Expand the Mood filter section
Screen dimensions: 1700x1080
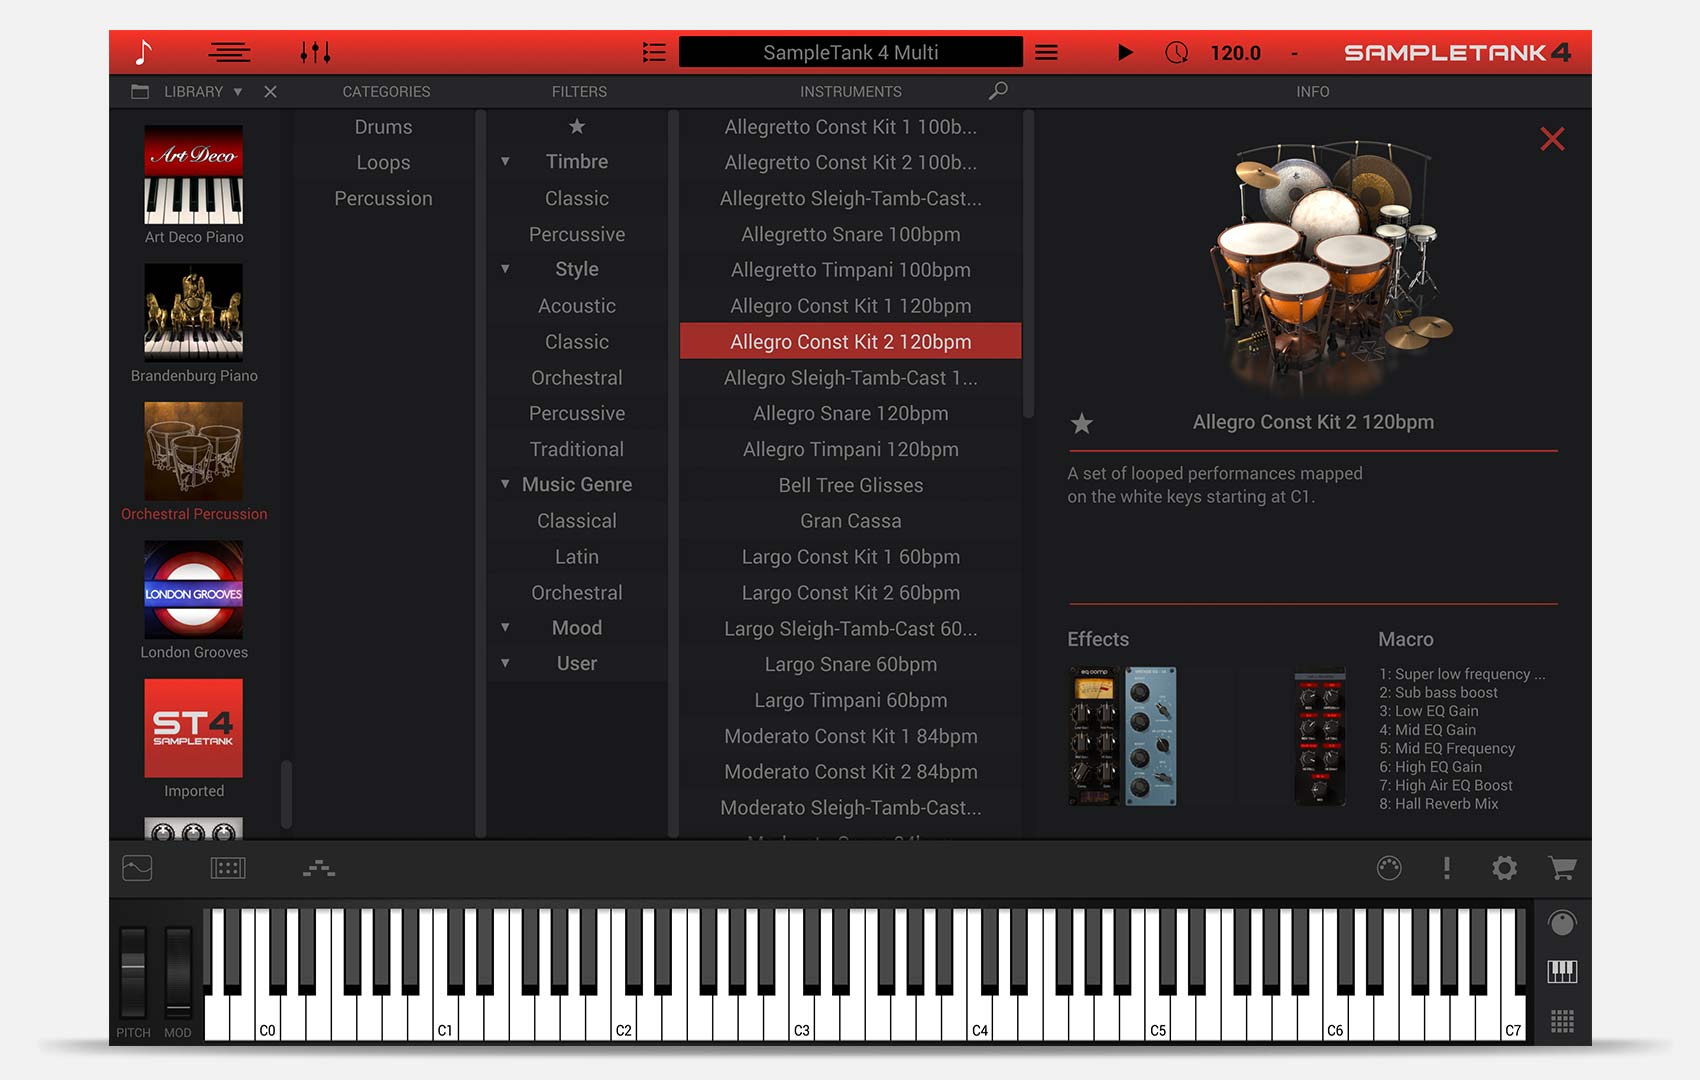(505, 627)
